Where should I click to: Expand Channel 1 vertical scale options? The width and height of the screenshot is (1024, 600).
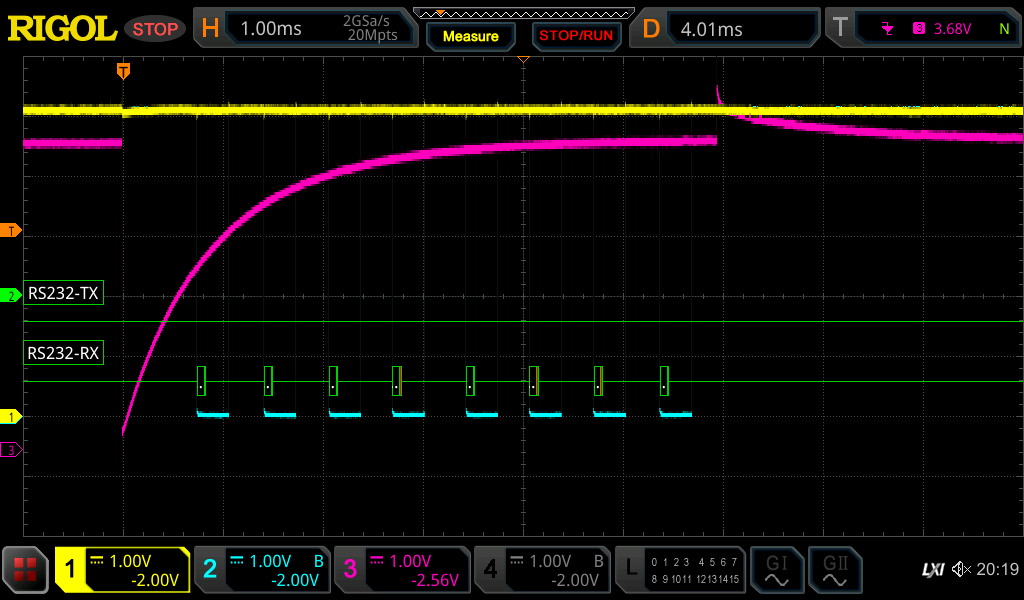pos(122,570)
